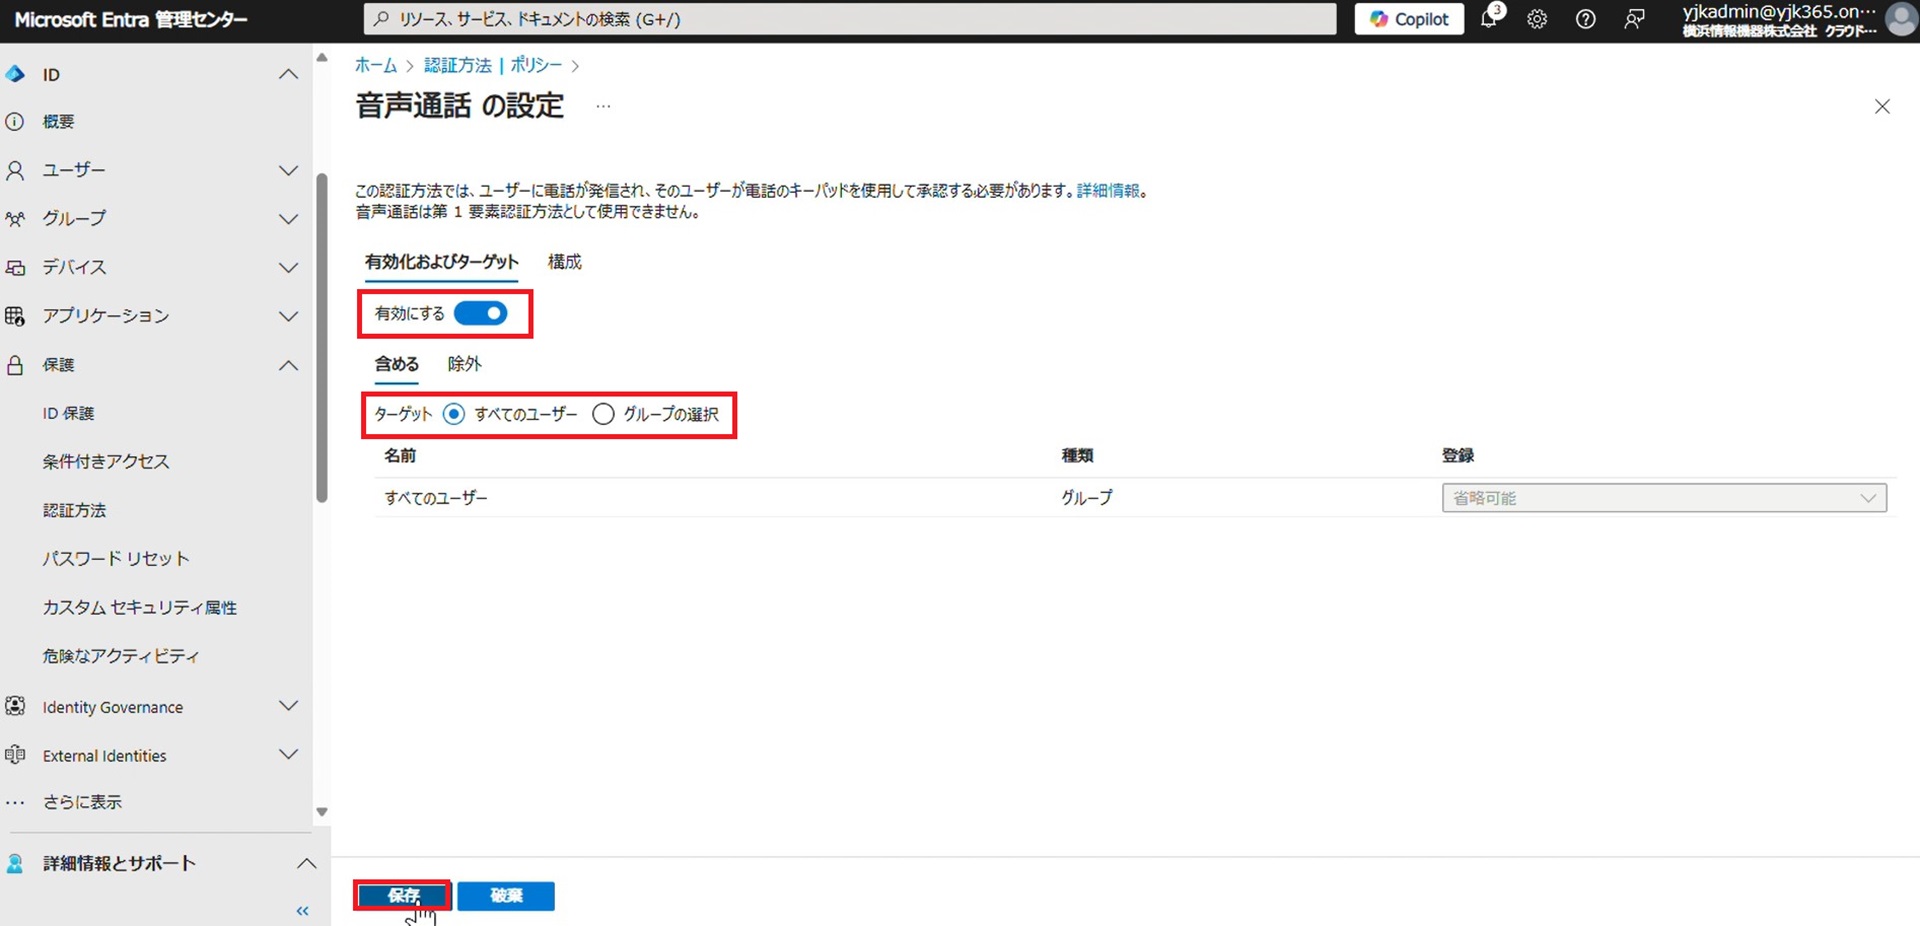Open the ellipsis menu beside page title
The height and width of the screenshot is (926, 1920).
(x=603, y=106)
